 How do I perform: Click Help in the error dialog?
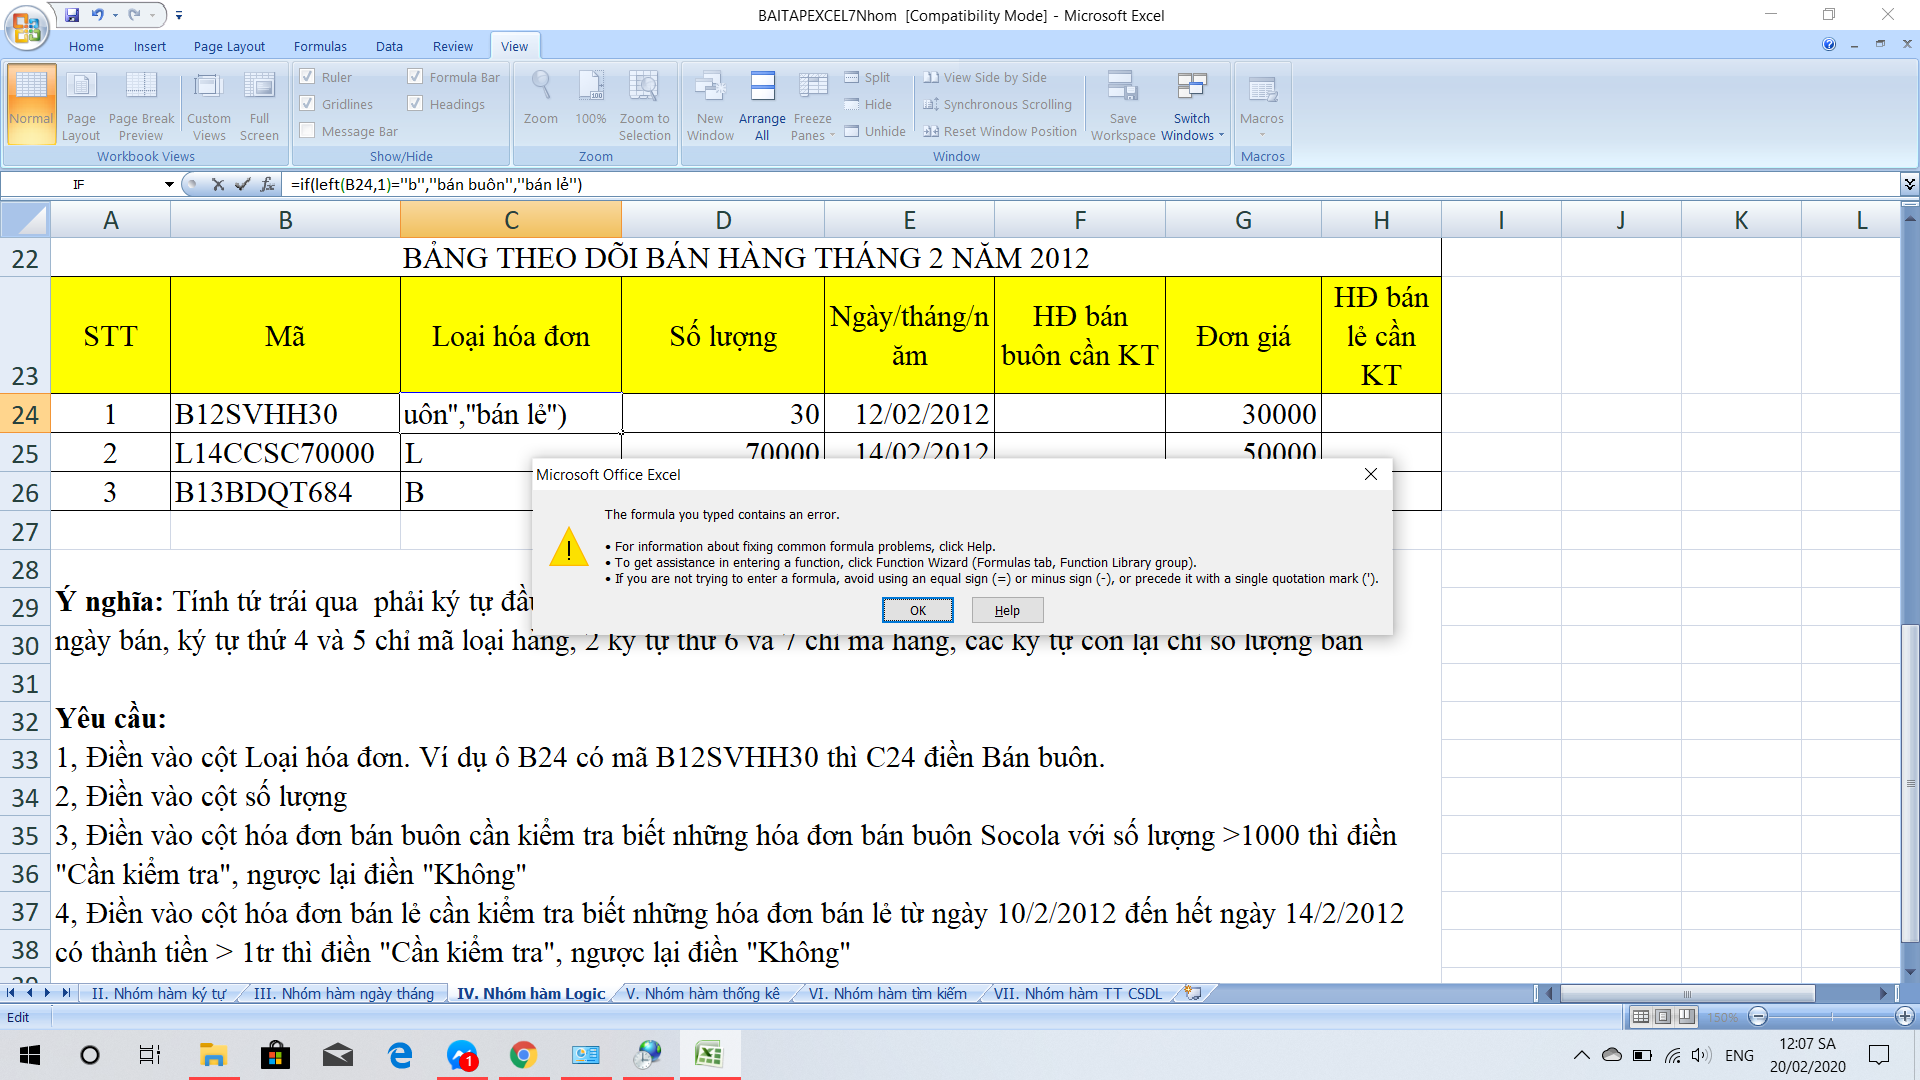point(1007,610)
